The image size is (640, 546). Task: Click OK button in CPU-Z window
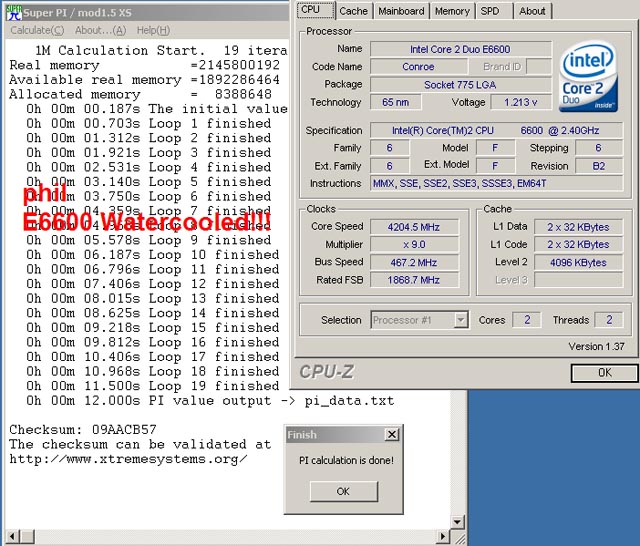pos(604,373)
